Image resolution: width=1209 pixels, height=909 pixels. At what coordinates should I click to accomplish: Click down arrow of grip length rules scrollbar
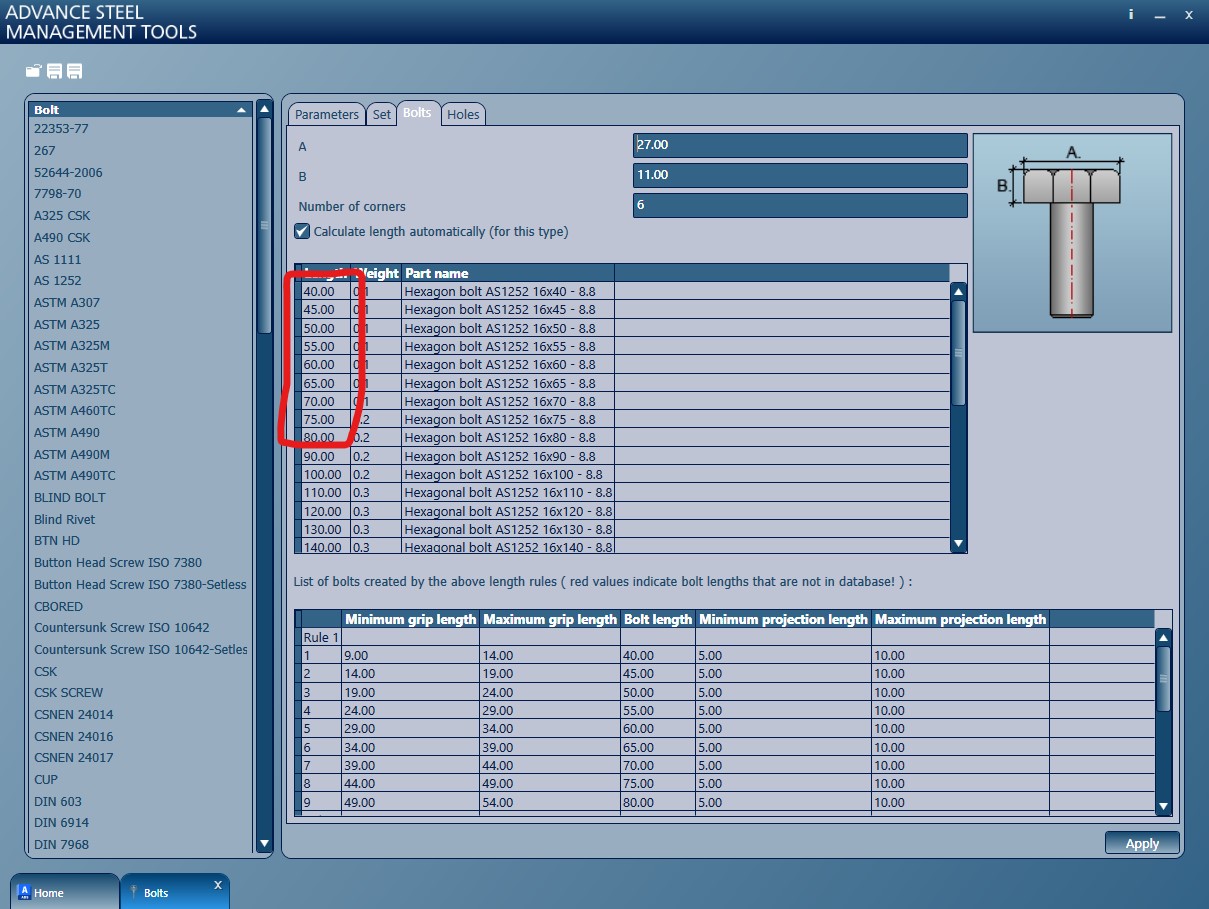1163,805
